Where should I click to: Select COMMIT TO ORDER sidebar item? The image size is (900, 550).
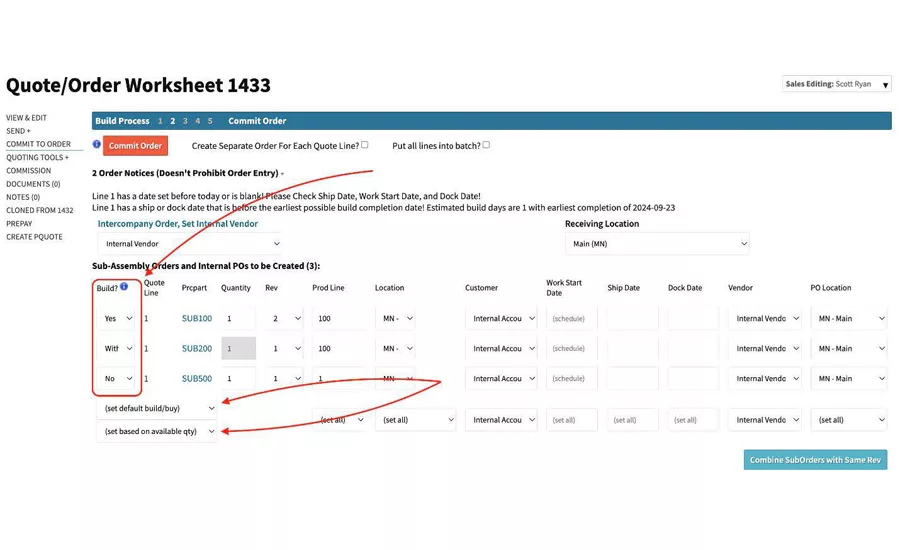coord(38,144)
